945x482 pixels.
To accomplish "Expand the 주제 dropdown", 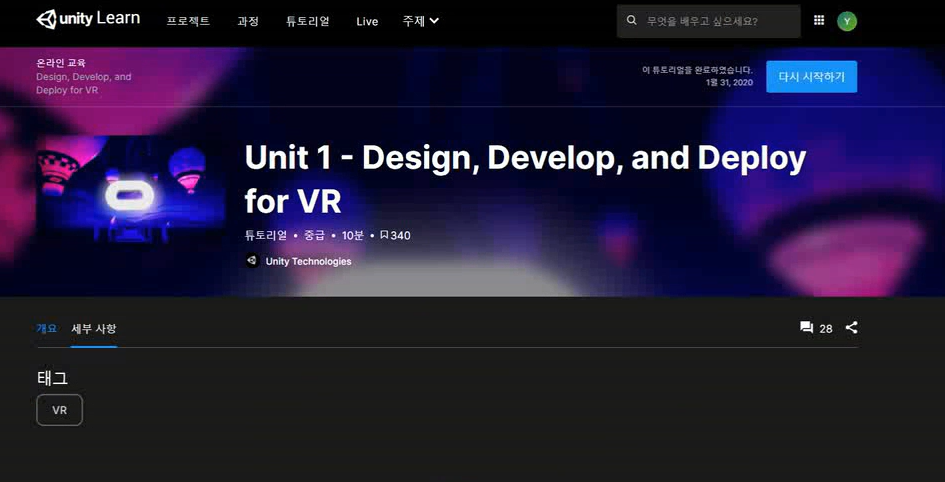I will point(421,21).
